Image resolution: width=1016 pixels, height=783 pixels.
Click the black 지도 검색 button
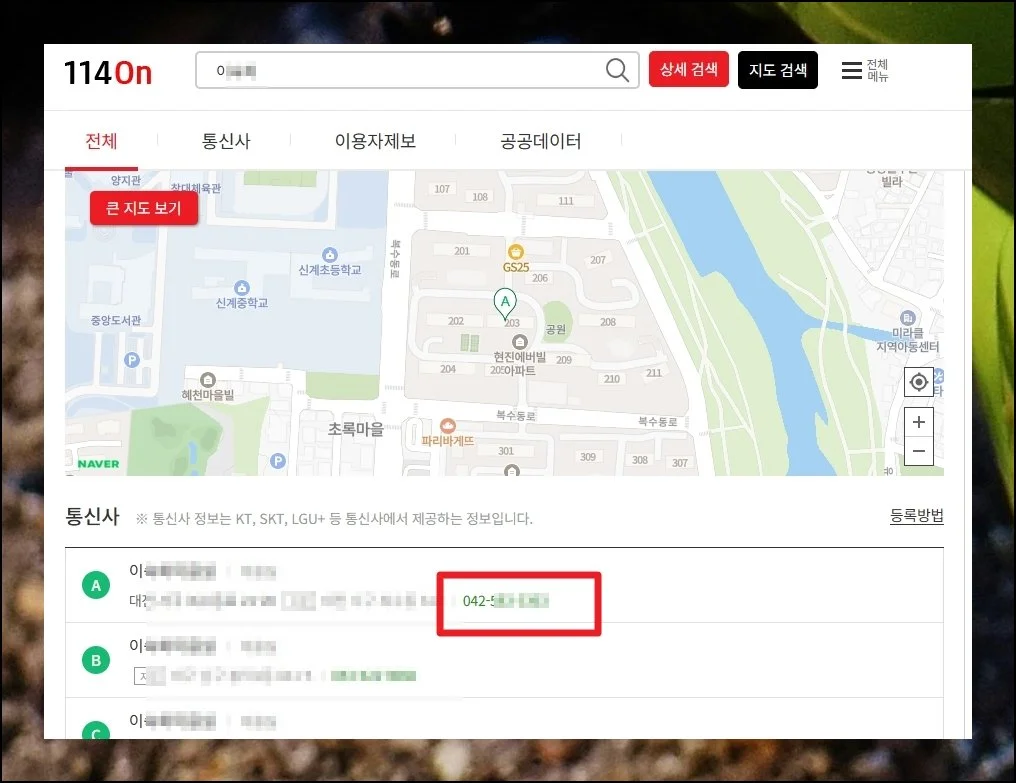click(778, 69)
